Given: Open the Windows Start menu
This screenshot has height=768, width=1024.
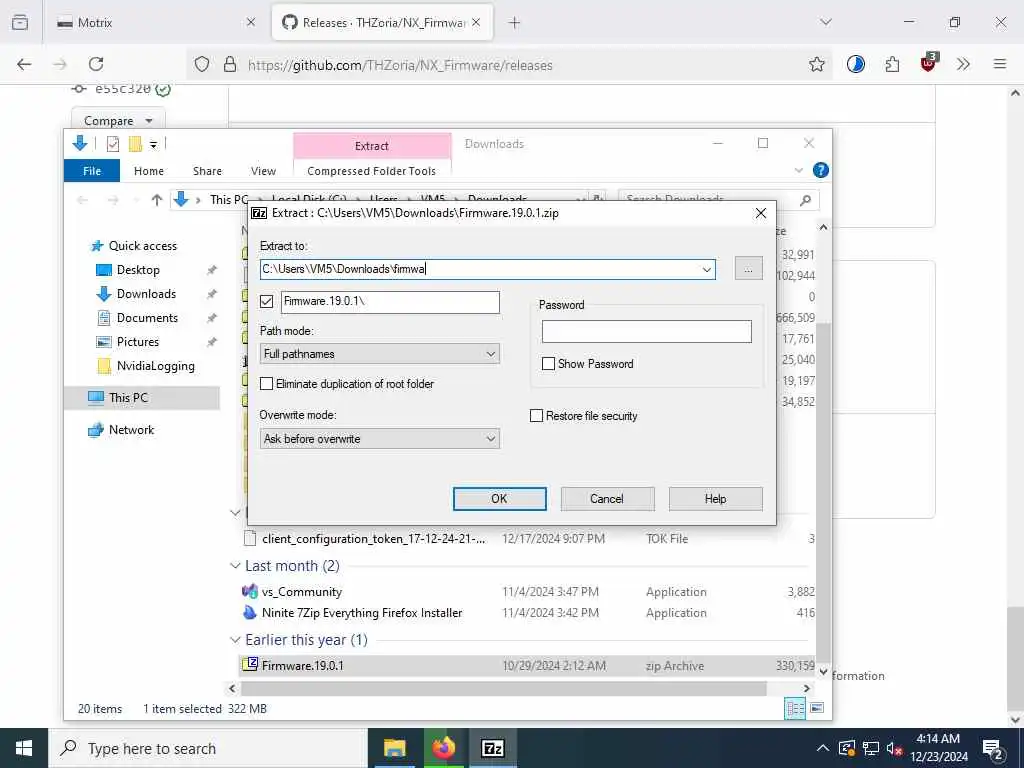Looking at the screenshot, I should (x=24, y=748).
